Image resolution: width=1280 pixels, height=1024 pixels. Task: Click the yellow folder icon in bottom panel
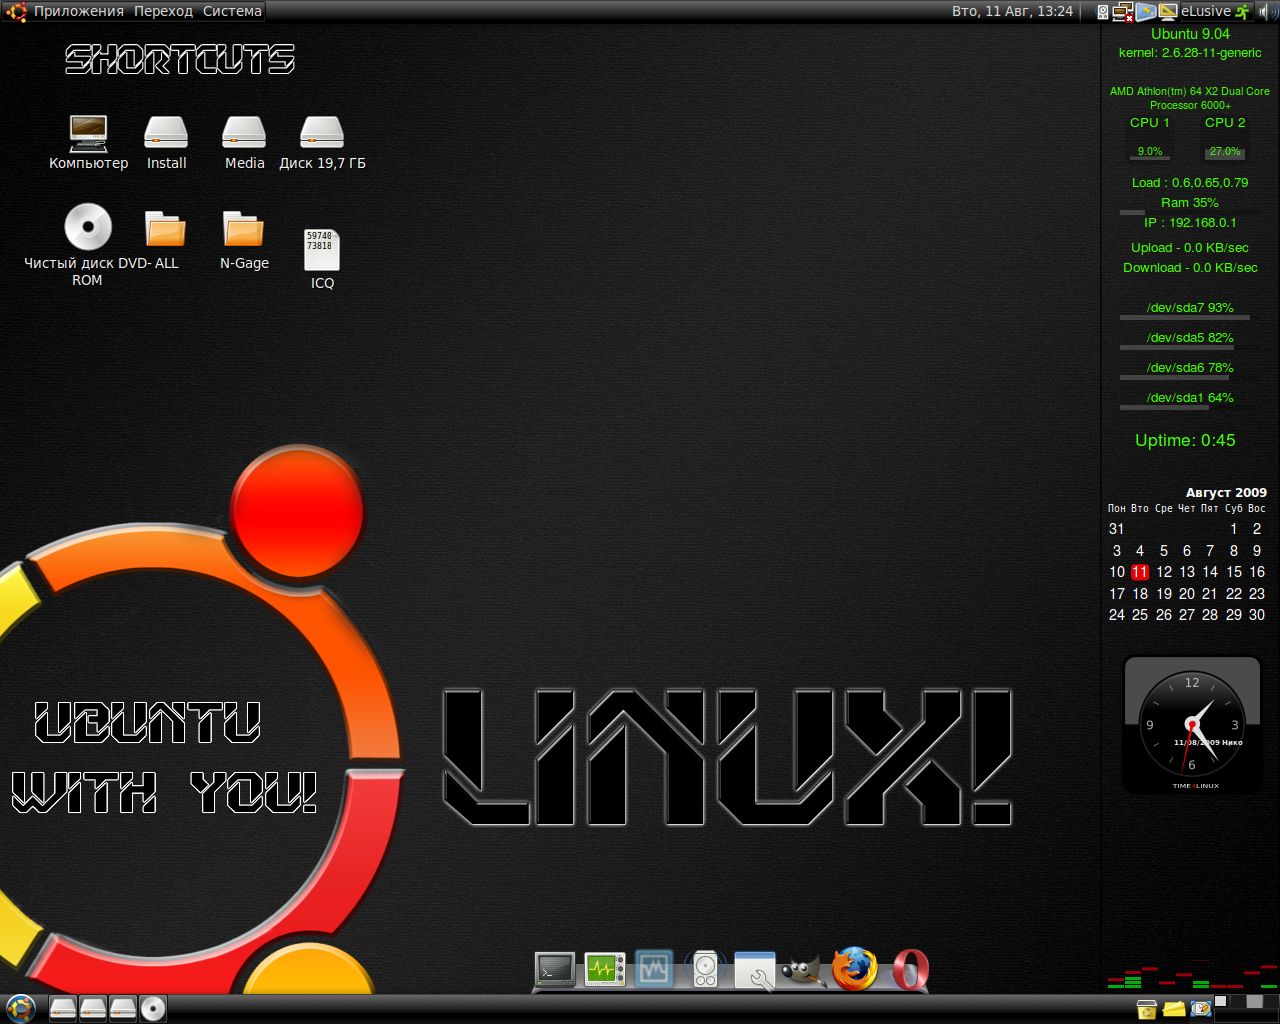(1174, 1010)
